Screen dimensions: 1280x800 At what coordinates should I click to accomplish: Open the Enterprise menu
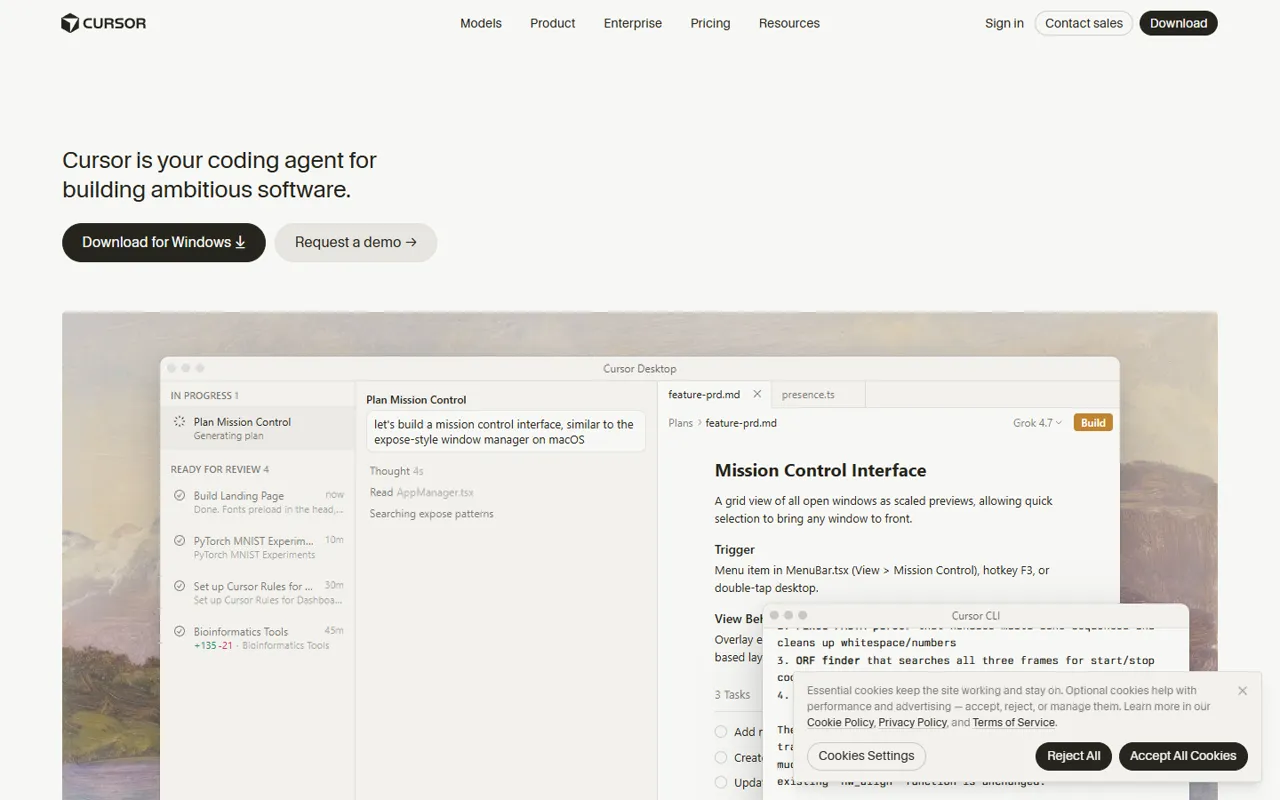point(633,23)
